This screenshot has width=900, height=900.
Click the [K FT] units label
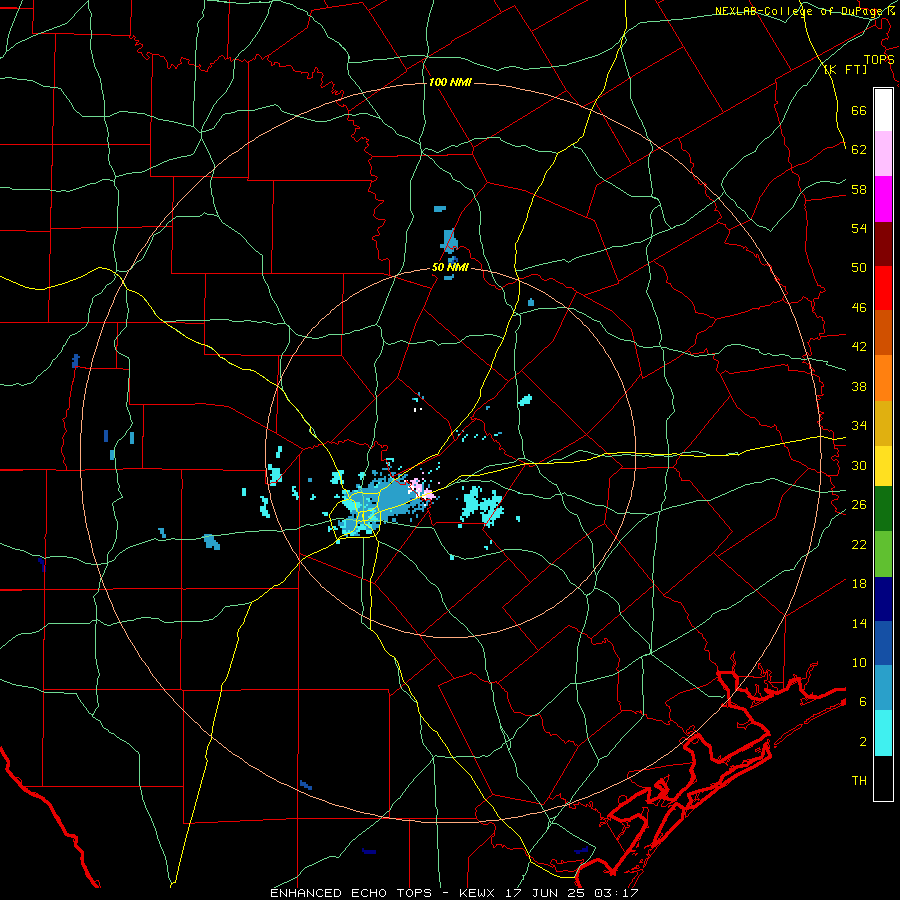coord(845,69)
